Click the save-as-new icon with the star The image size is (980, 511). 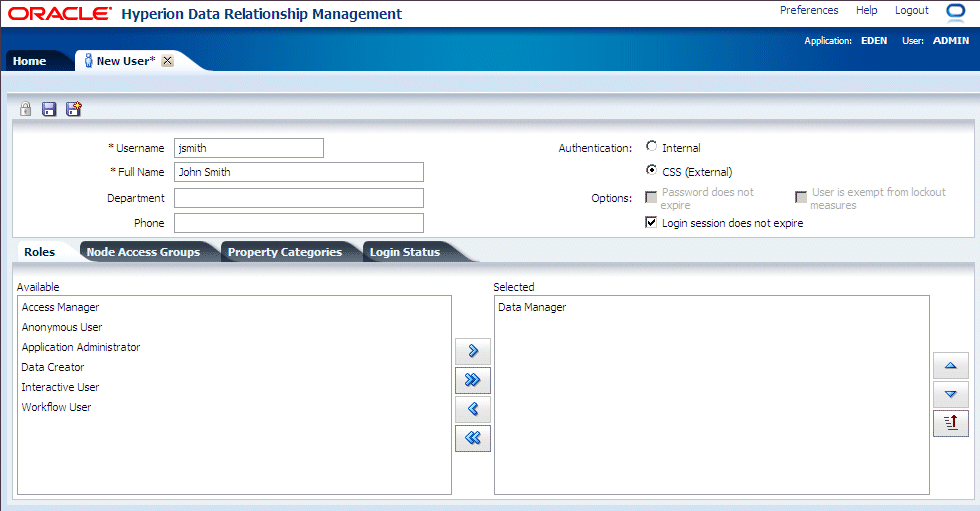[74, 109]
